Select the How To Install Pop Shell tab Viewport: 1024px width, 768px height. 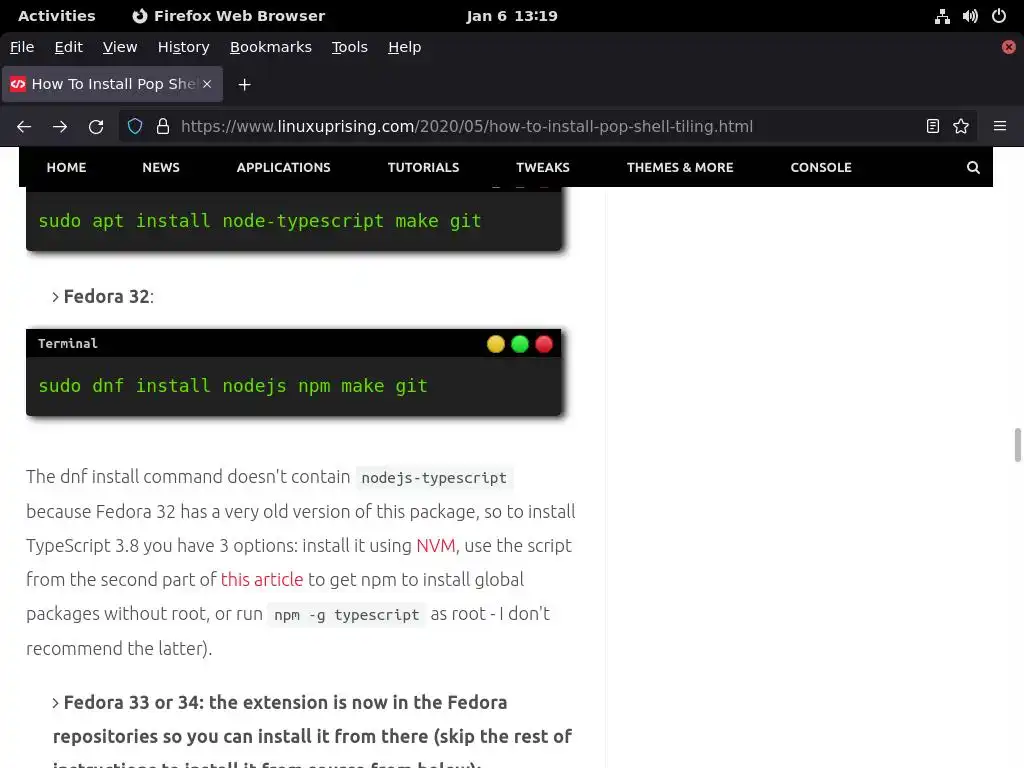pyautogui.click(x=112, y=84)
